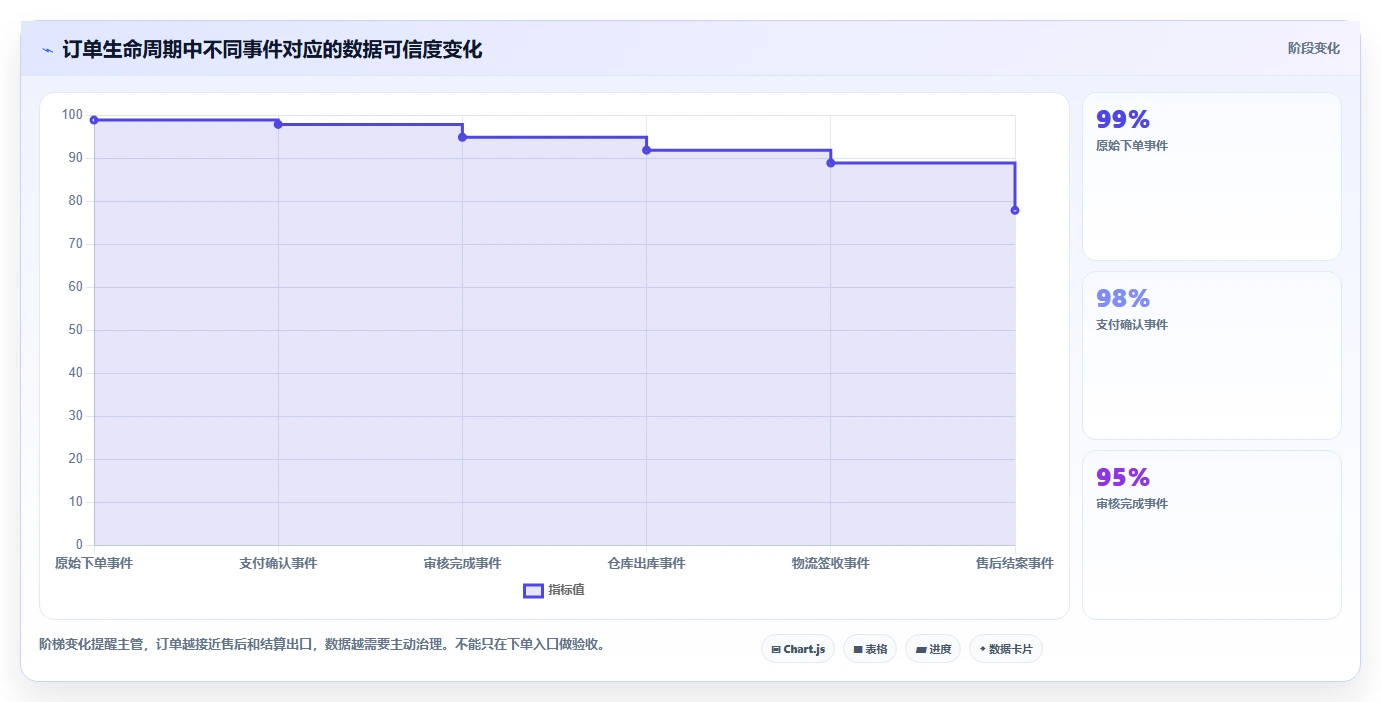Select the 表格 tag chip
Image resolution: width=1381 pixels, height=702 pixels.
coord(869,649)
